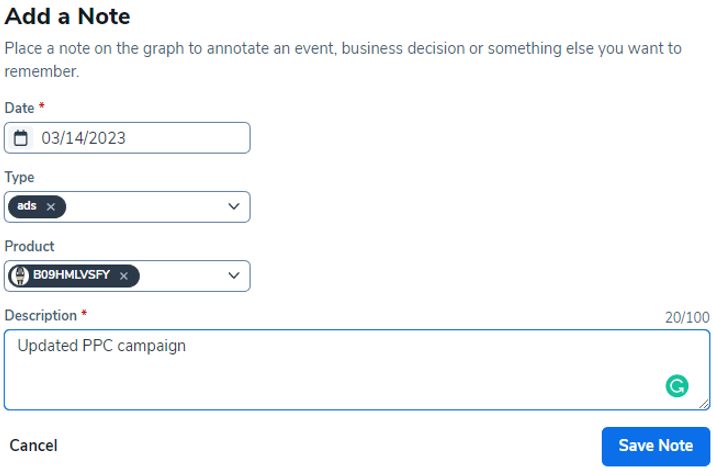Select the "ads" tag chip label
713x471 pixels.
[x=27, y=206]
